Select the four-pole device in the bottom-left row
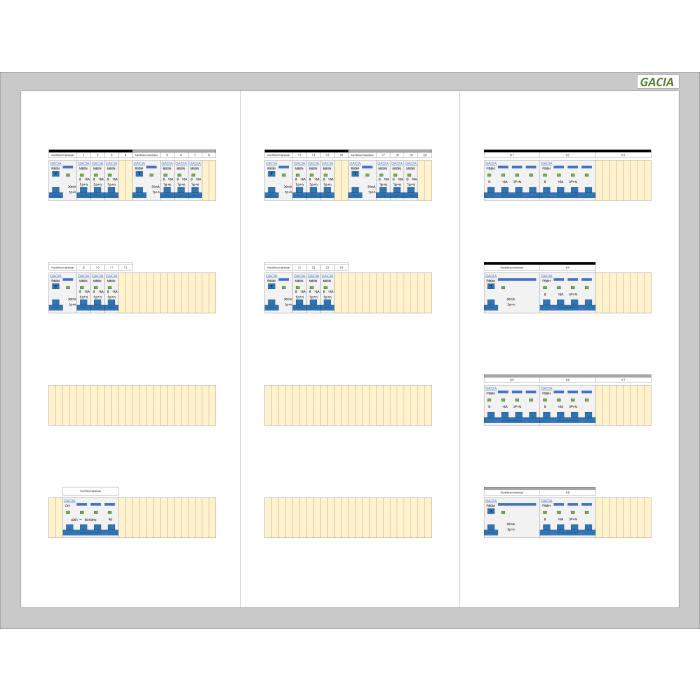The image size is (700, 700). click(90, 517)
